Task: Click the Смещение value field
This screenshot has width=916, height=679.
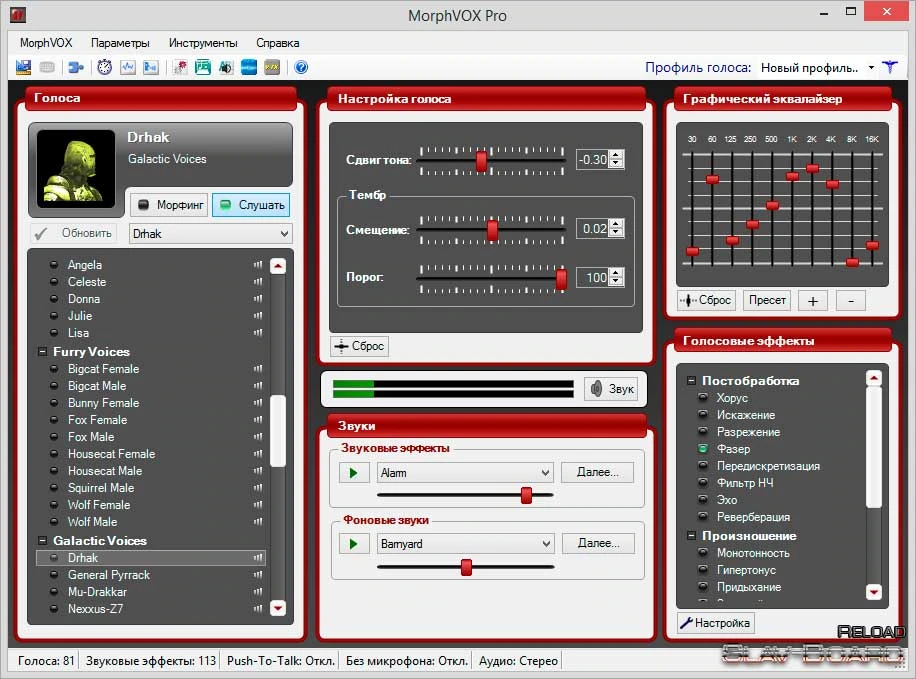Action: 593,228
